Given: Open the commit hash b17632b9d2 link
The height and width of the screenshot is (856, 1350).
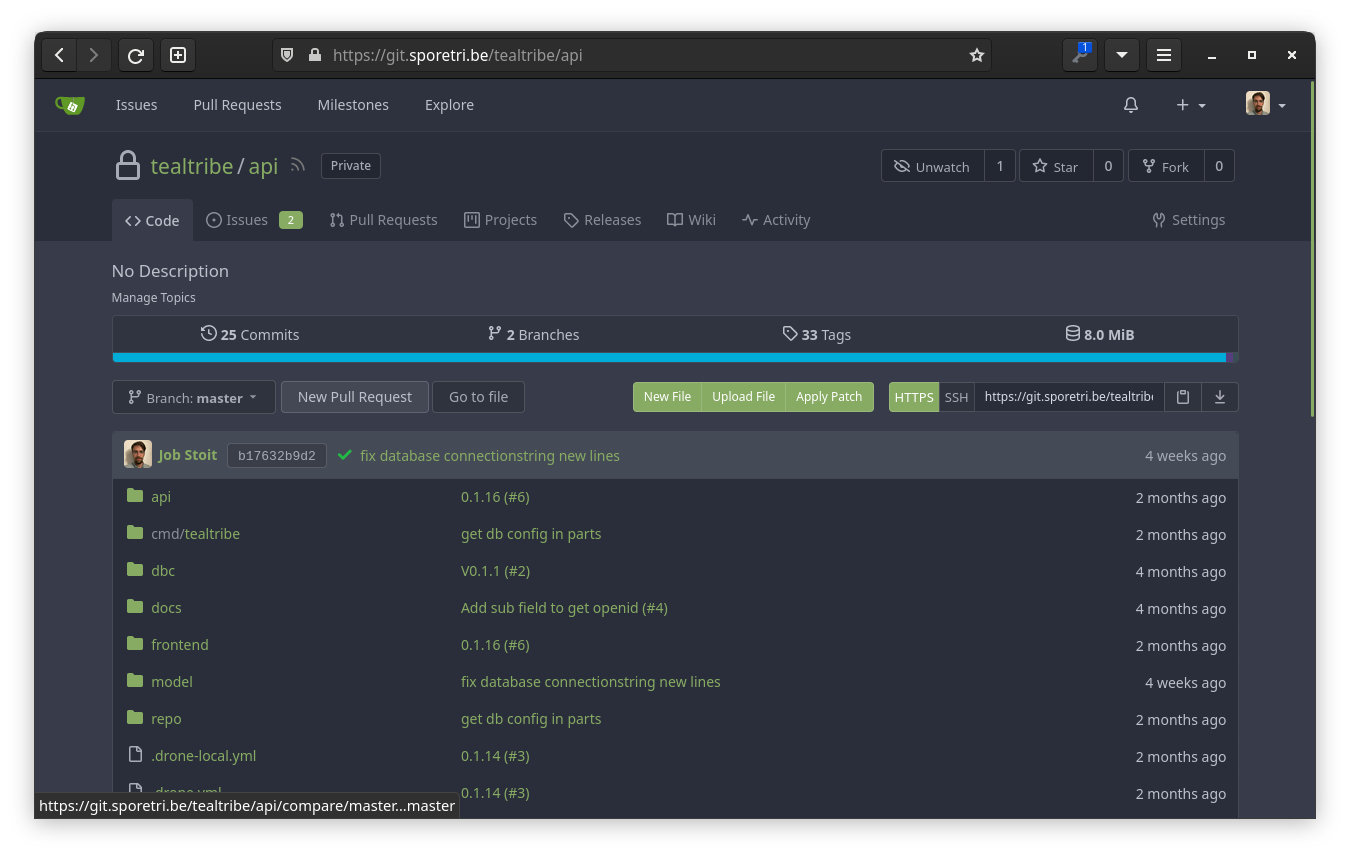Looking at the screenshot, I should click(x=276, y=456).
